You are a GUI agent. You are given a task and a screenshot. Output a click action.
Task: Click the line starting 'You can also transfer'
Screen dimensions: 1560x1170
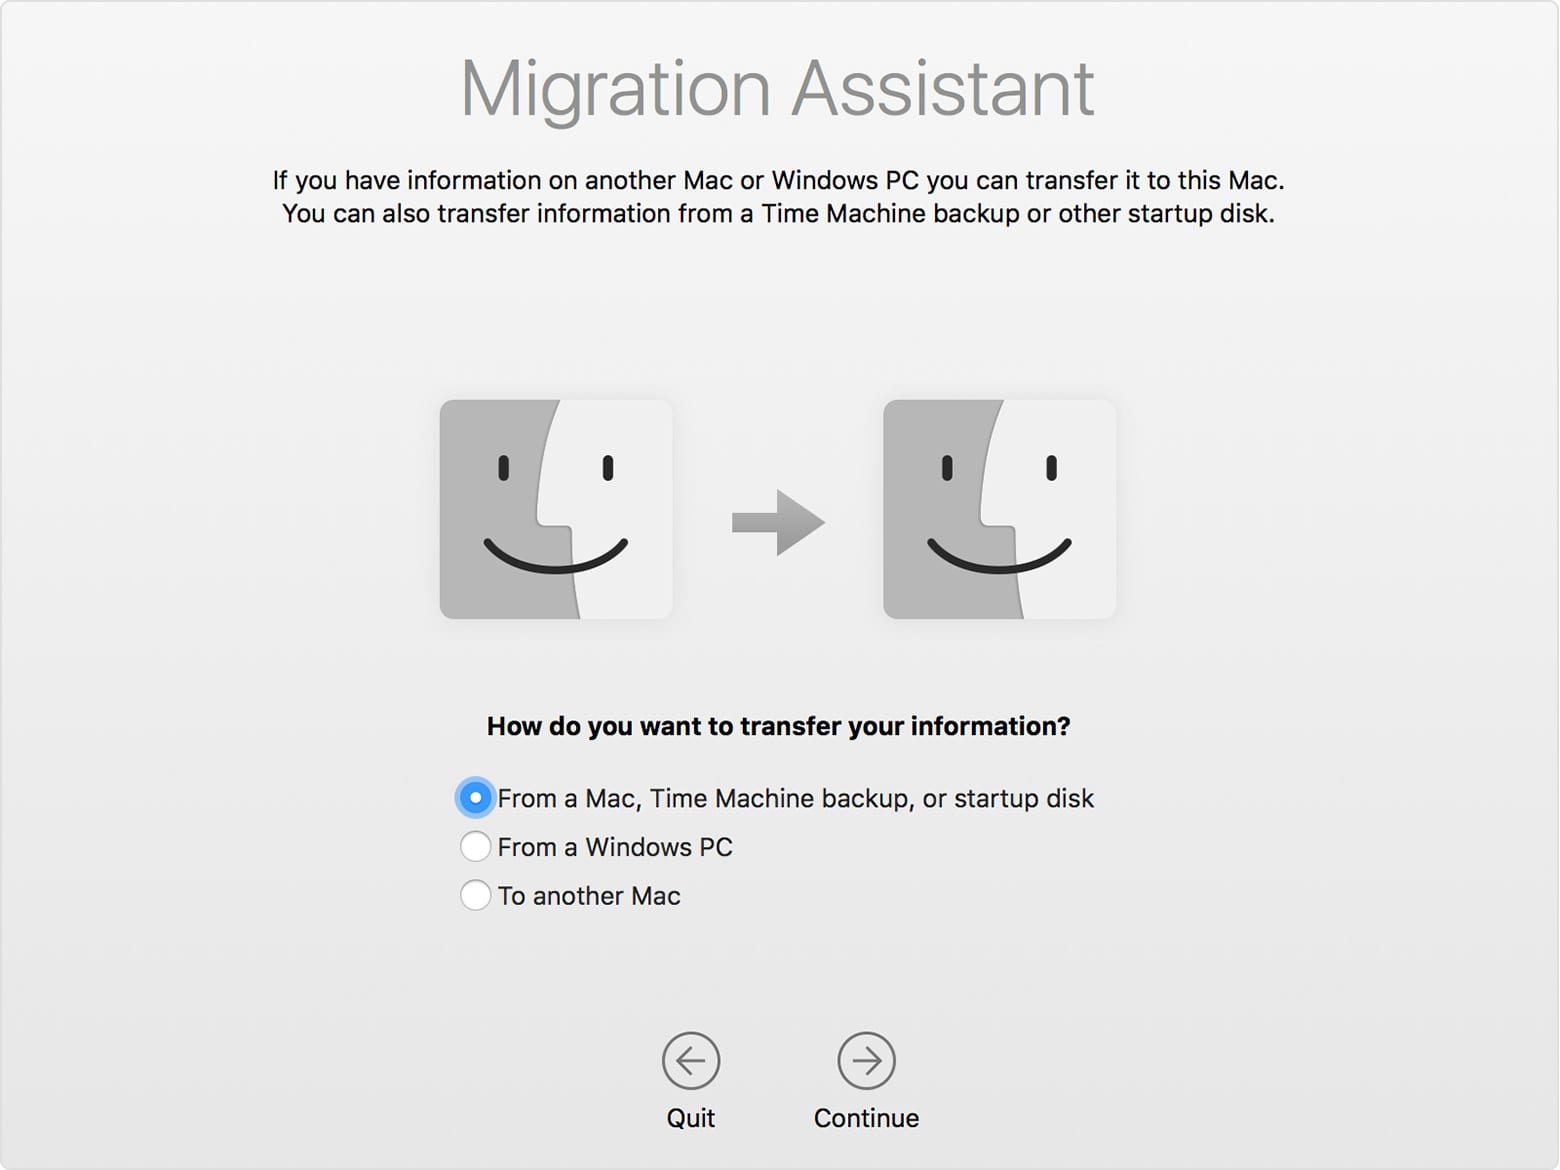point(778,214)
